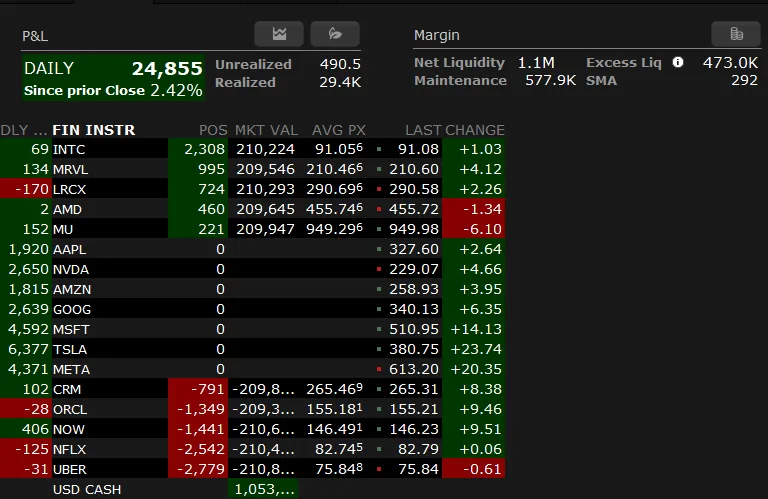Screen dimensions: 768x499
Task: Select the MSFT instrument row
Action: [252, 329]
